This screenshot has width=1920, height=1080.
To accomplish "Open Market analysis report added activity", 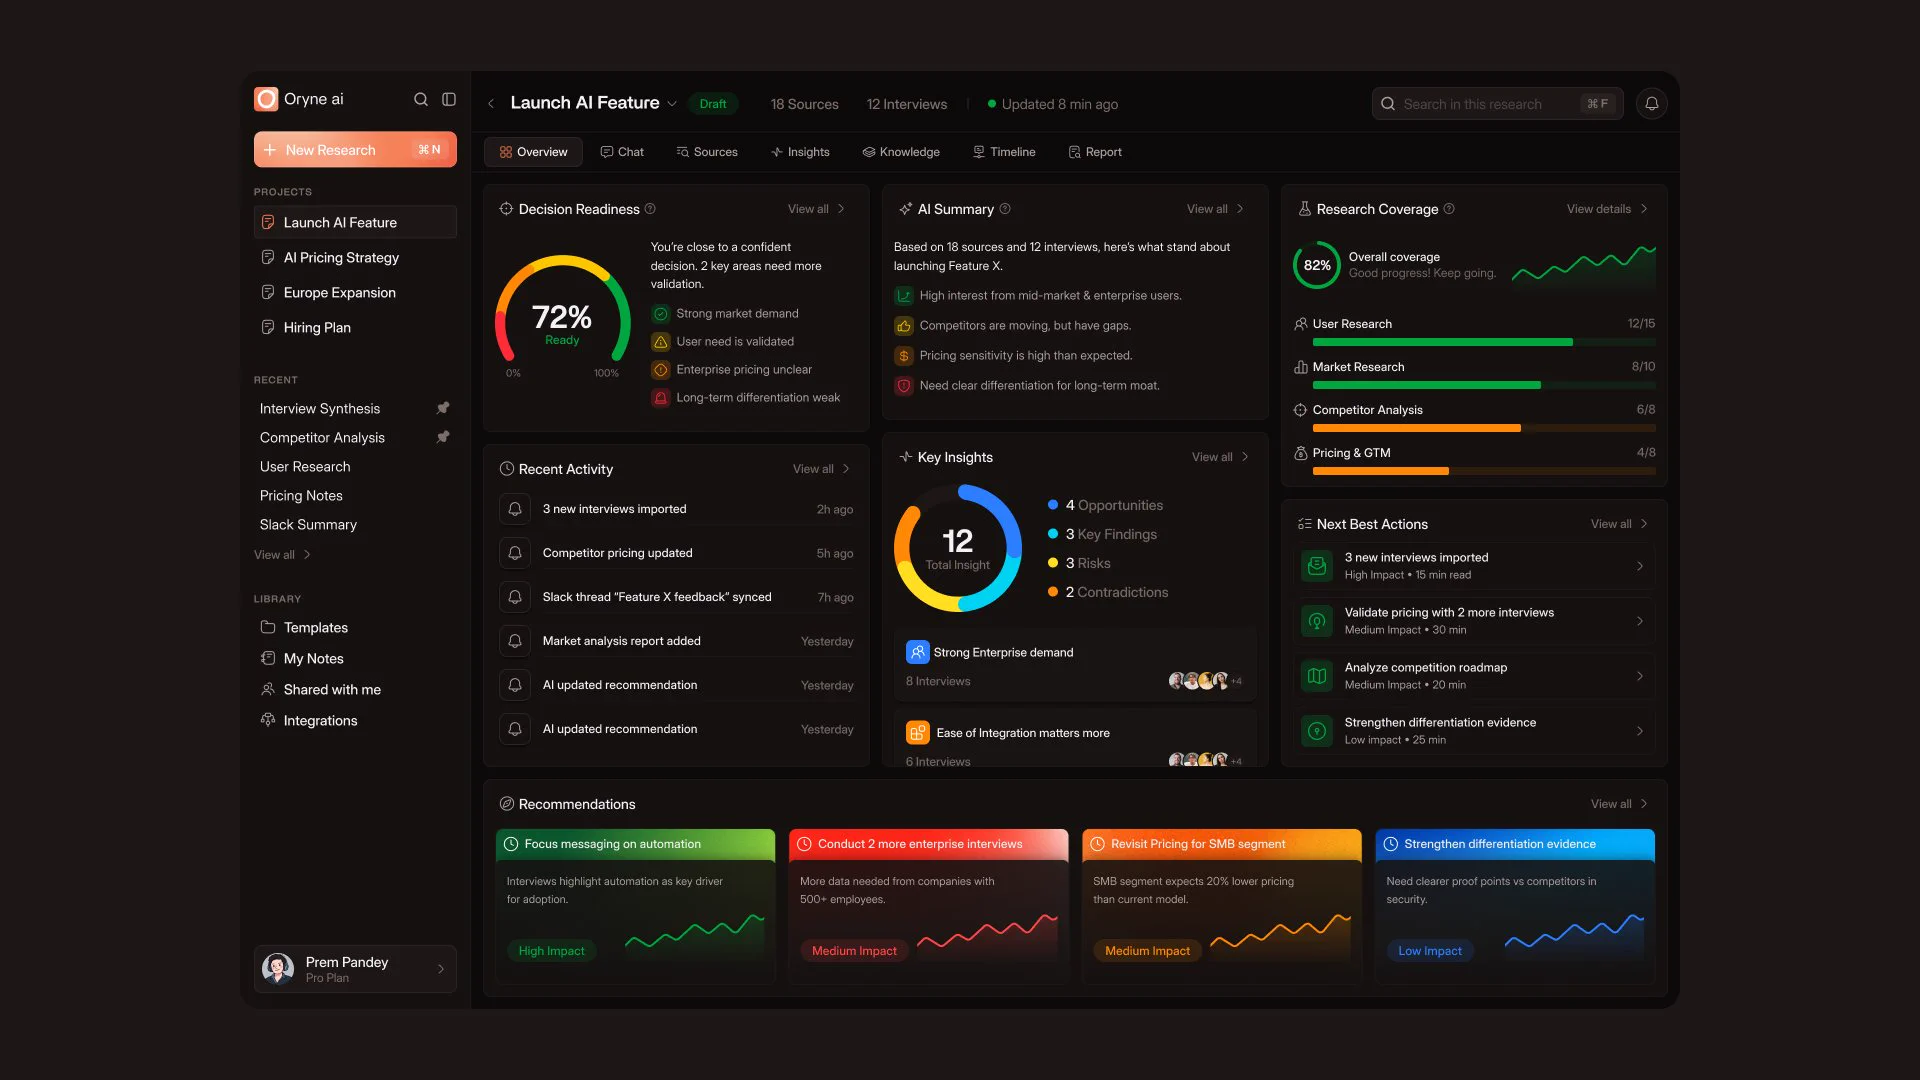I will click(x=676, y=641).
